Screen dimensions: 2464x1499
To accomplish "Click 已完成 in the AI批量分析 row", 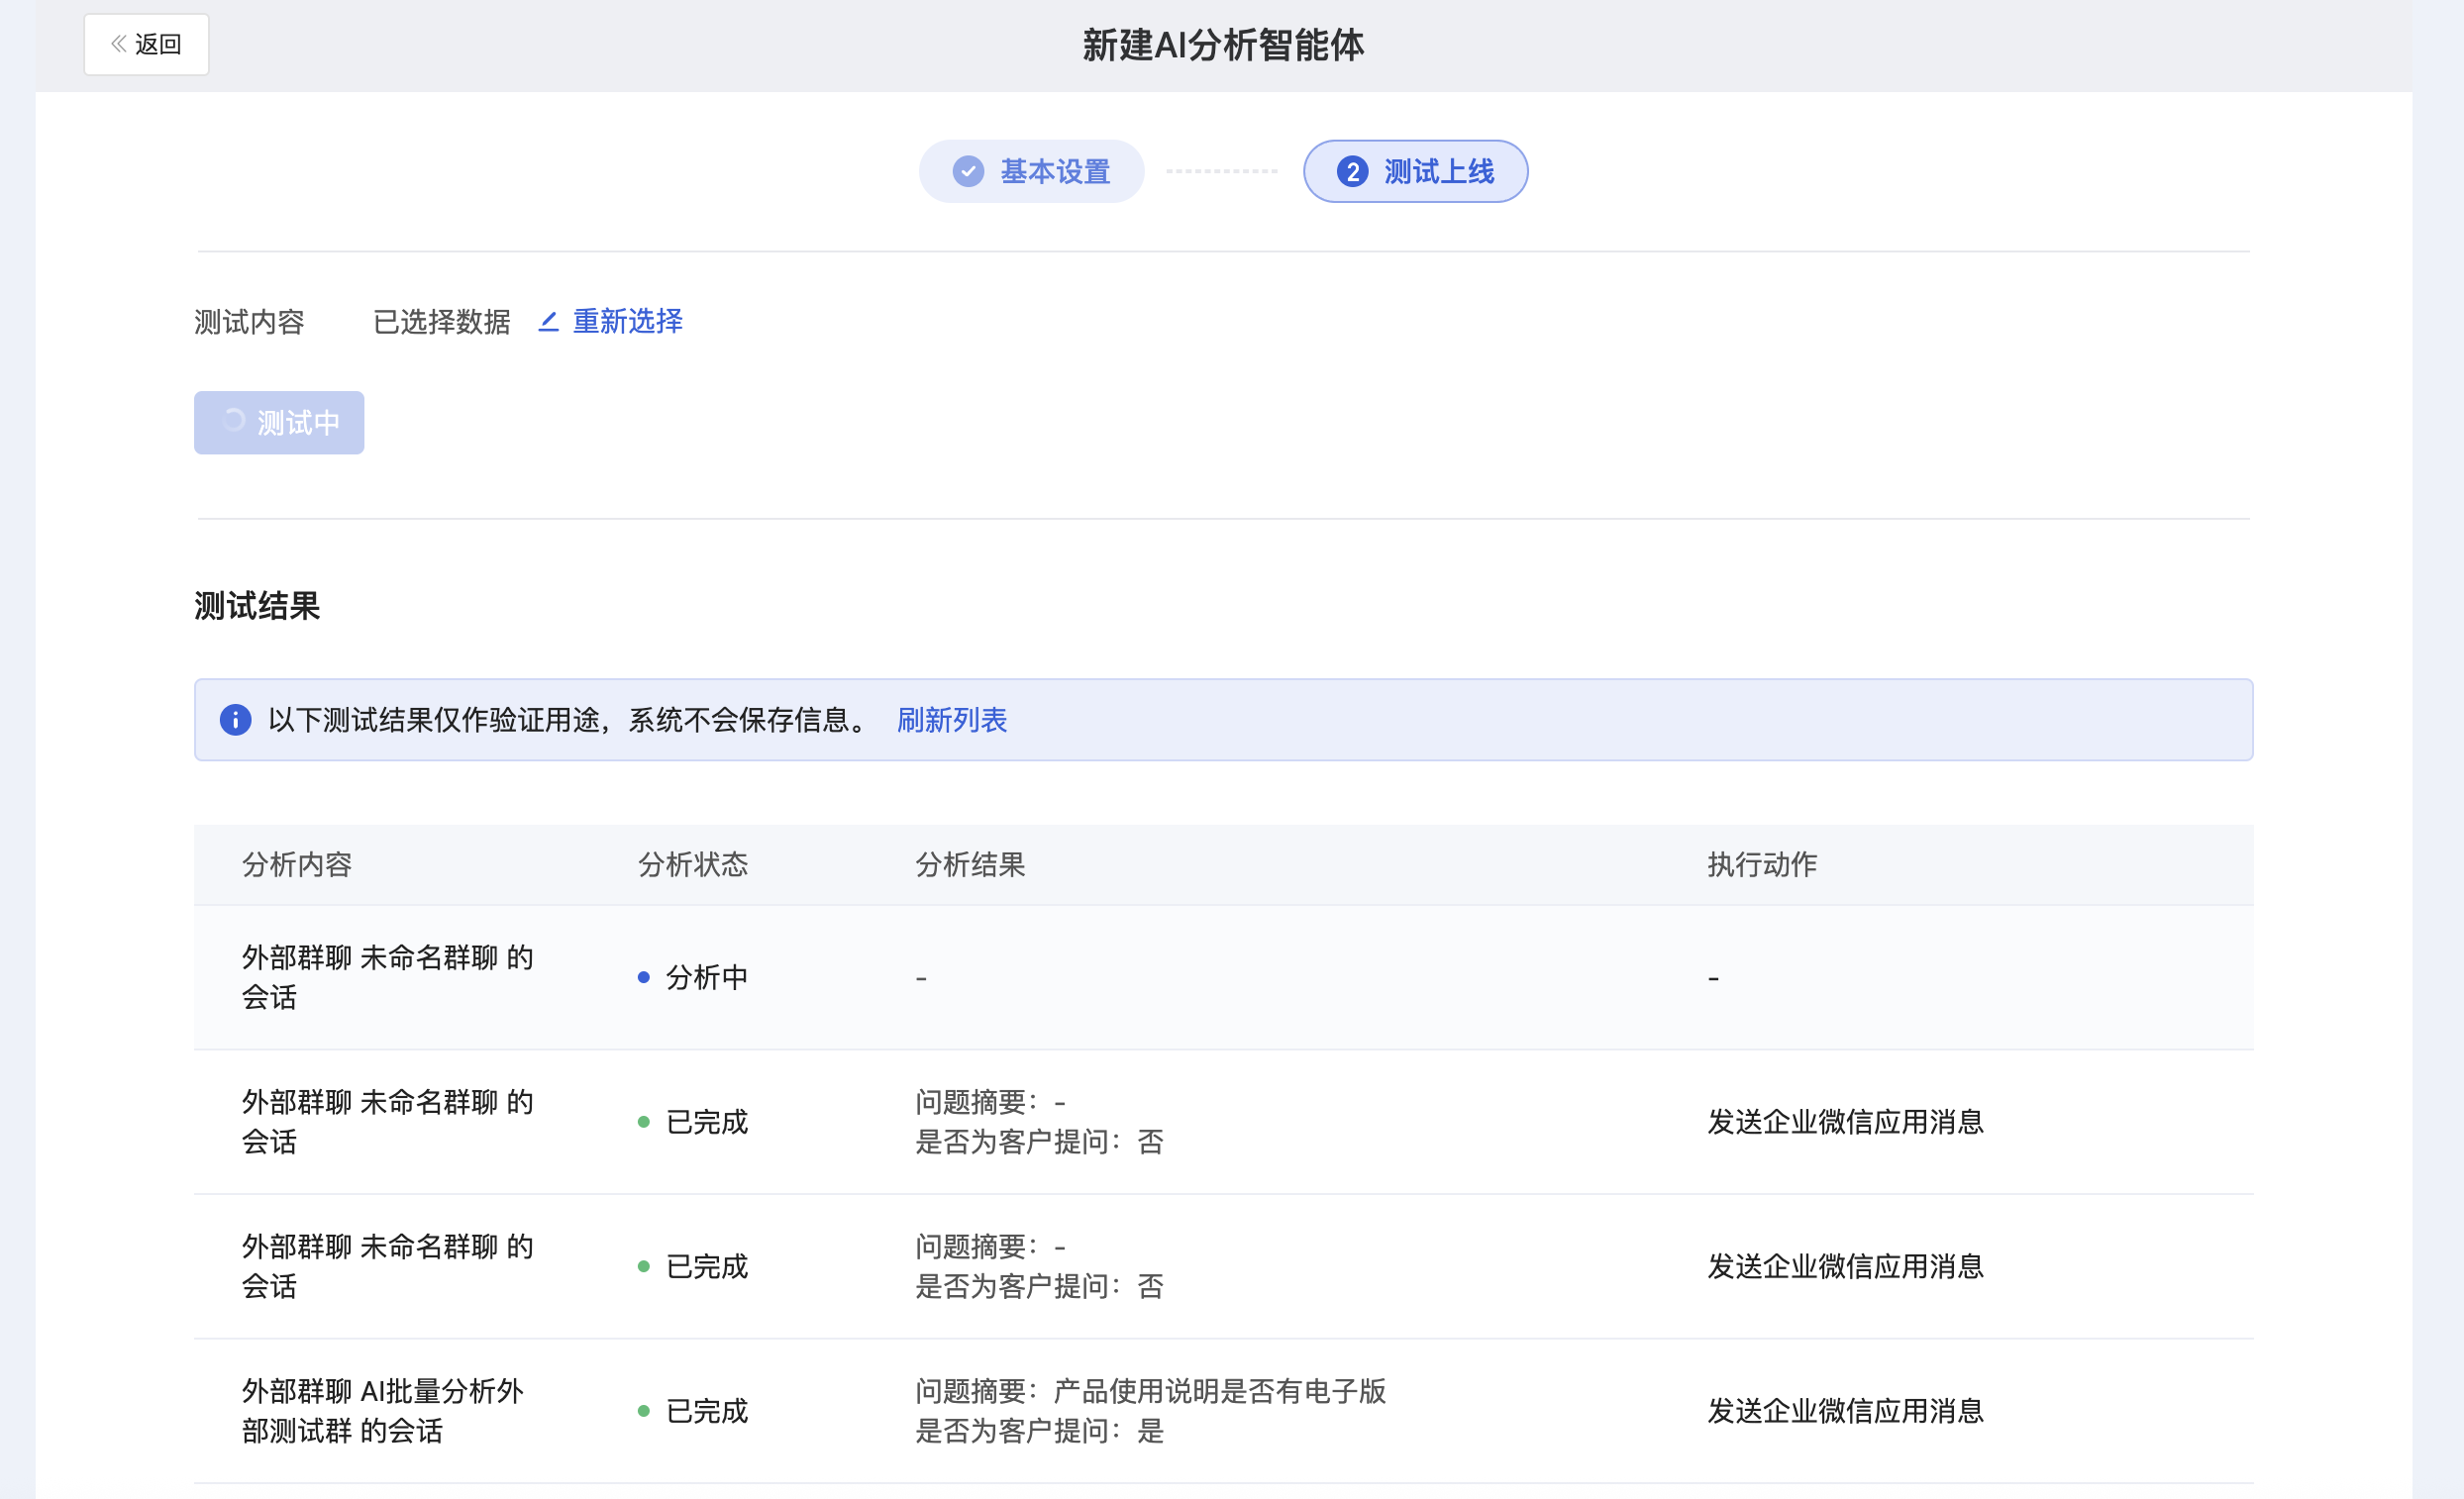I will coord(707,1411).
